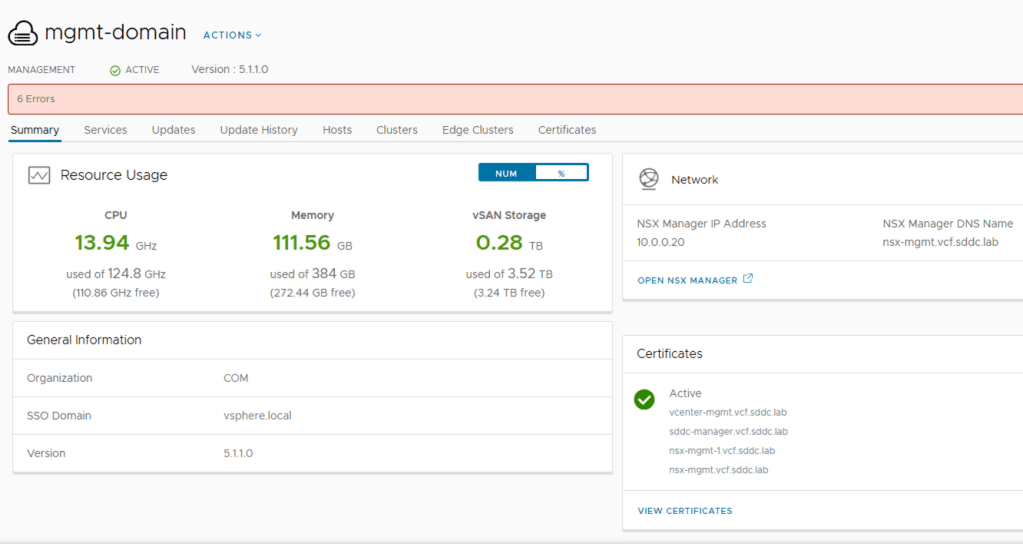Click the green Active status check icon
1023x544 pixels.
pos(115,70)
